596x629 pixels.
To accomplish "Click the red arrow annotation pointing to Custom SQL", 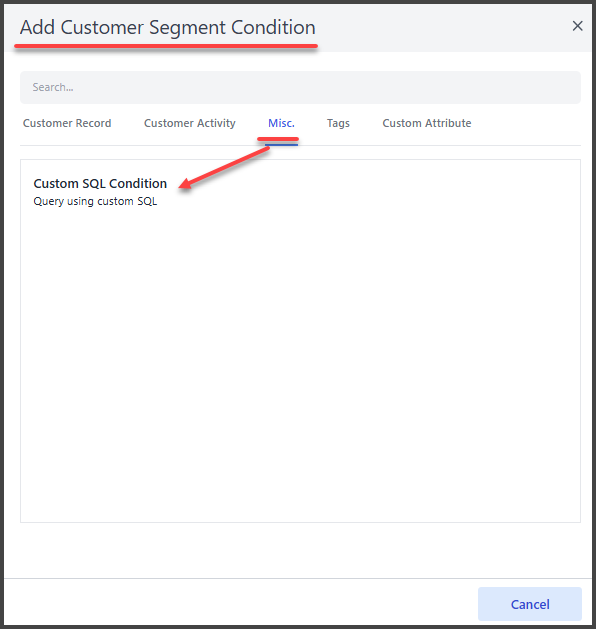I will click(x=224, y=167).
